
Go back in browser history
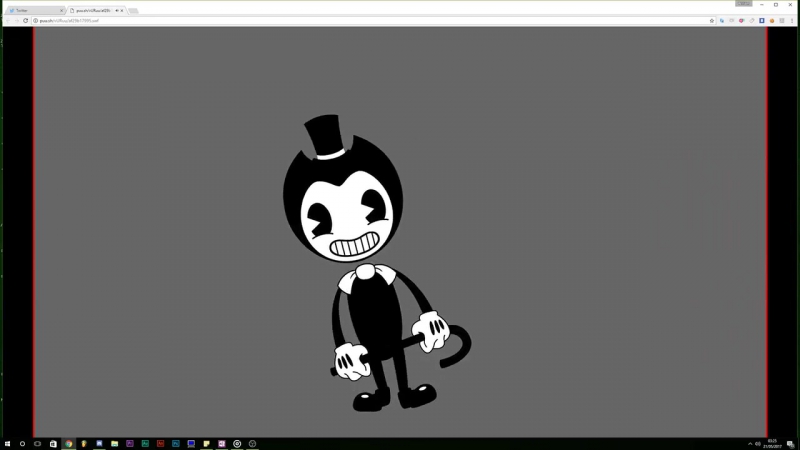point(8,20)
